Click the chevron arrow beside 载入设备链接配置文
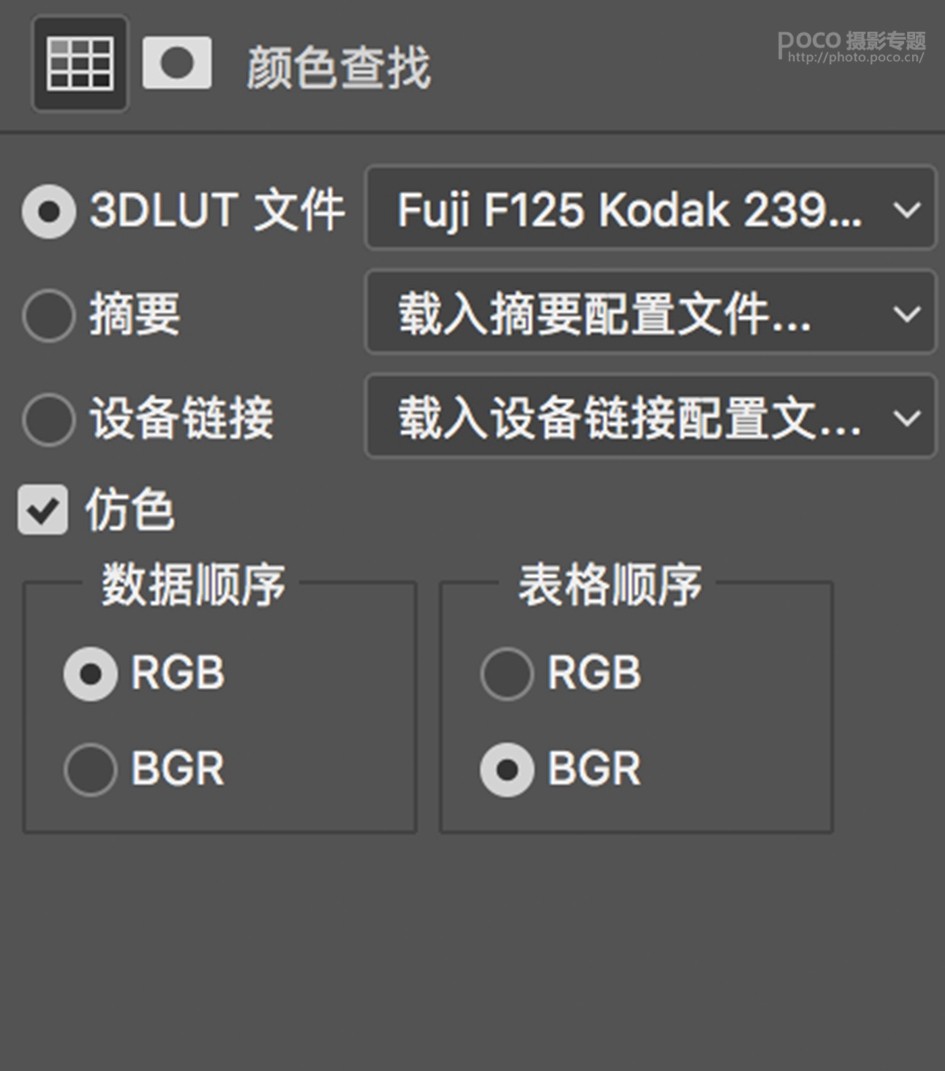This screenshot has height=1071, width=945. click(907, 417)
